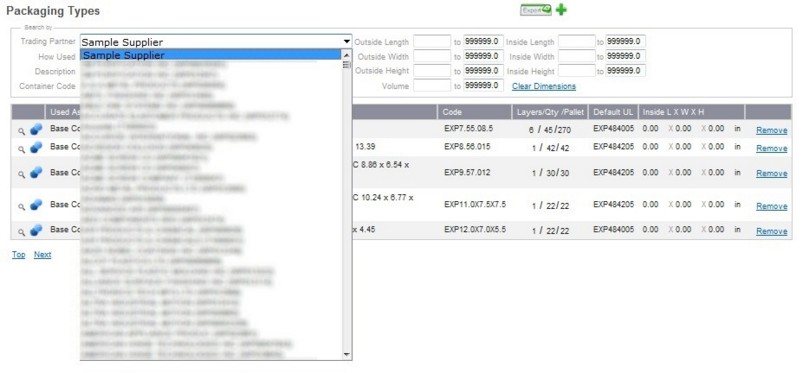Viewport: 803px width, 373px height.
Task: Click code cell EXP8.56.015
Action: (x=467, y=147)
